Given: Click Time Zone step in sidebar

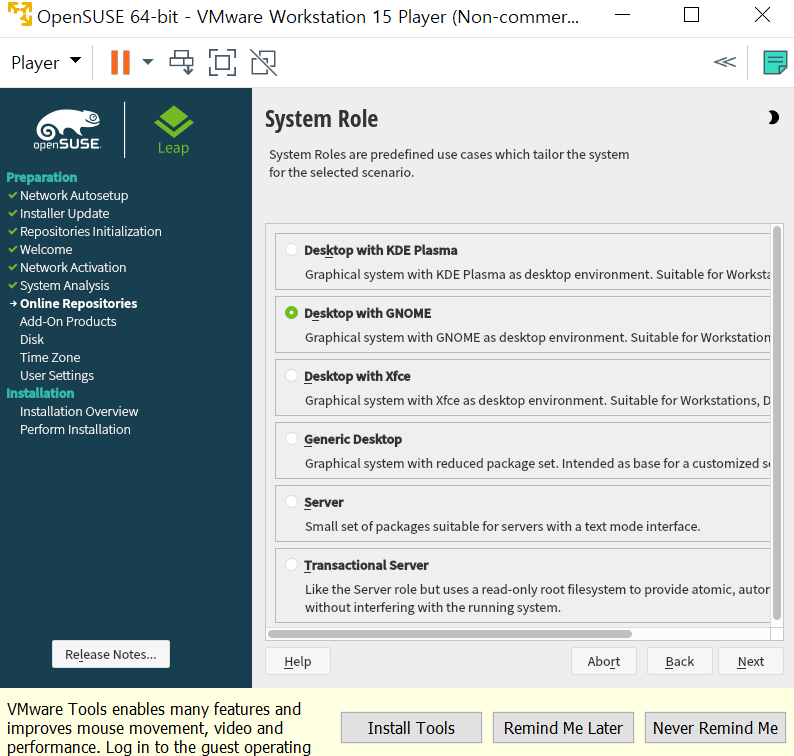Looking at the screenshot, I should [50, 357].
